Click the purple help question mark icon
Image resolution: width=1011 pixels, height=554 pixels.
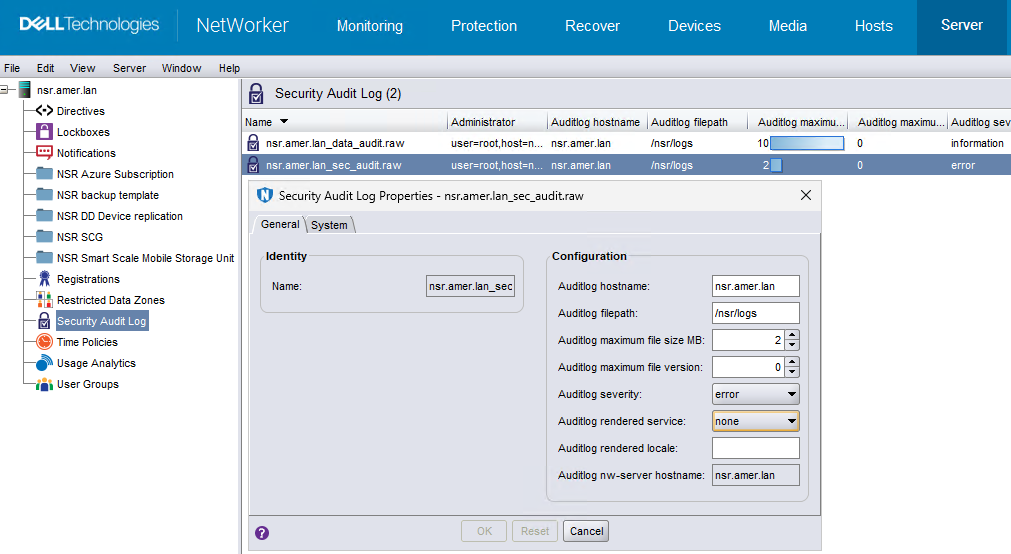(262, 532)
